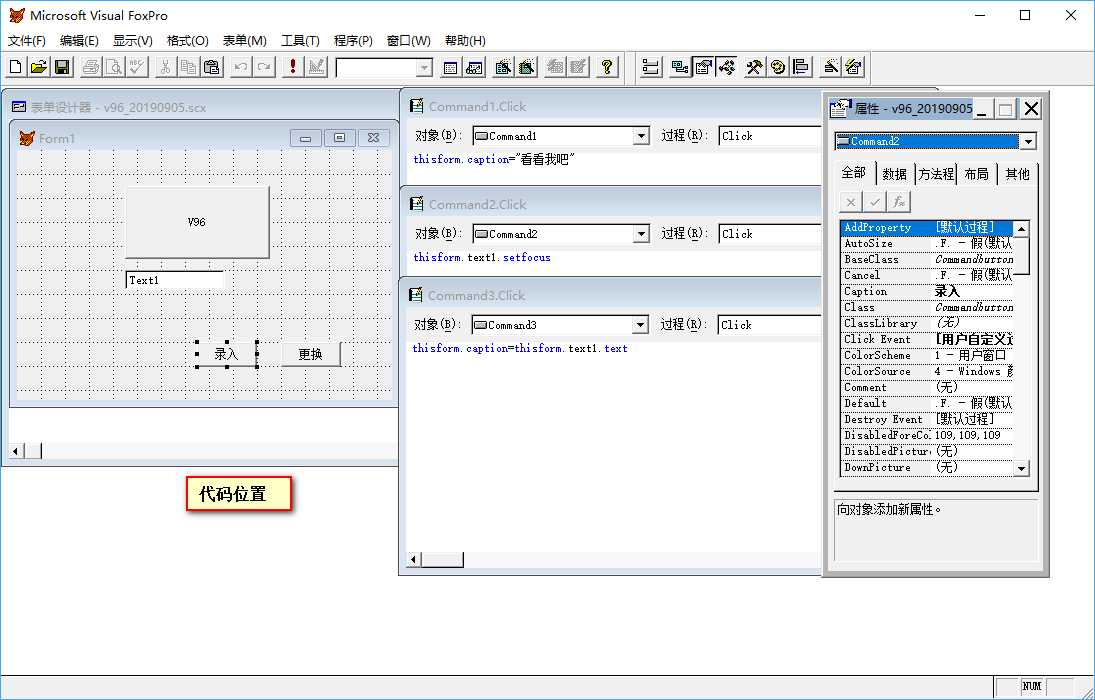The height and width of the screenshot is (700, 1095).
Task: Click the Modify Form ruler icon
Action: coord(316,67)
